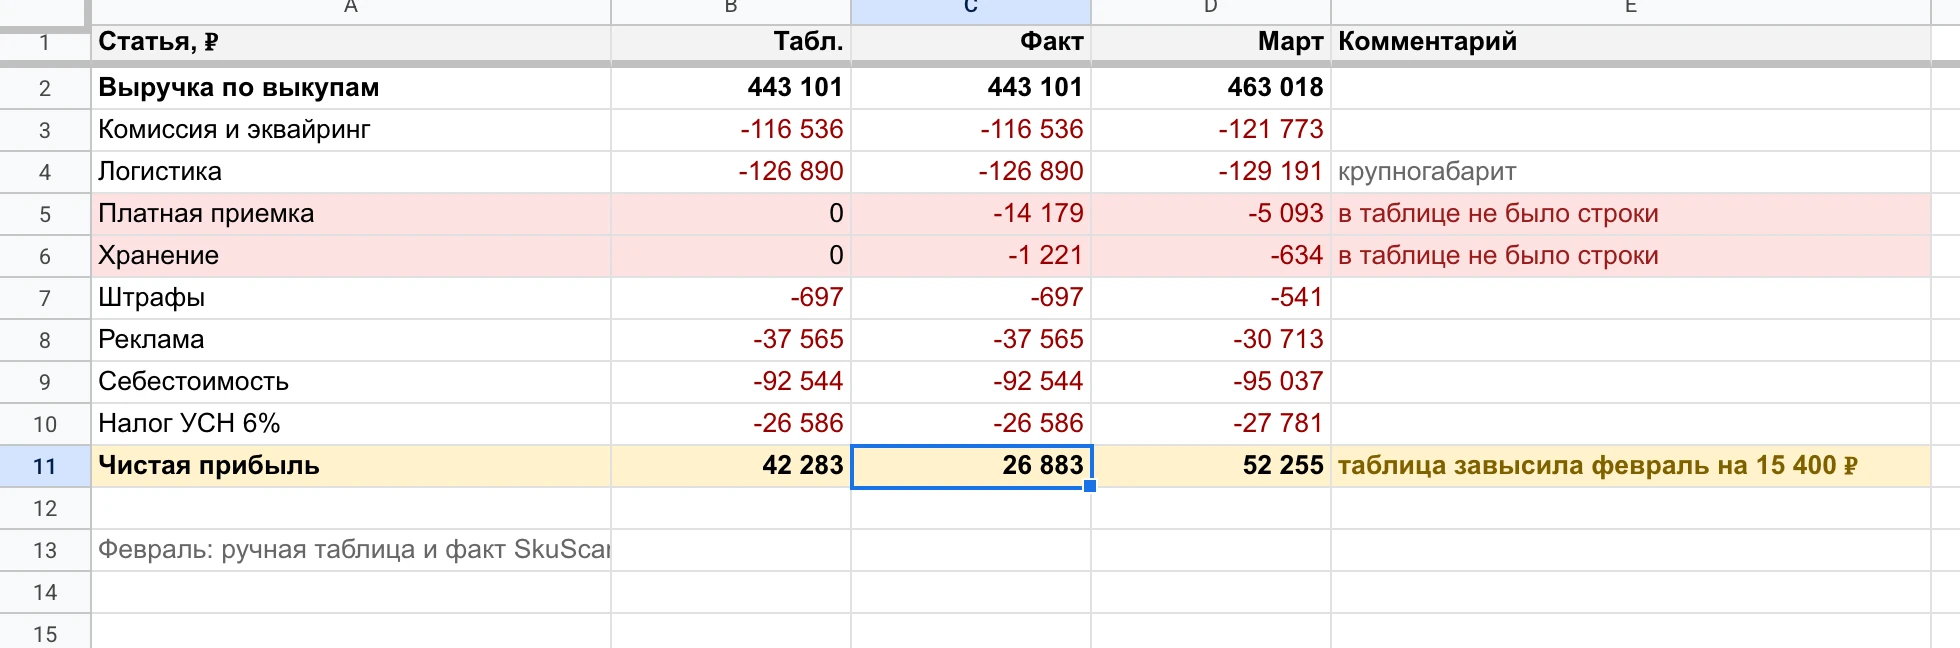Select the March commission value -121 773
Screen dimensions: 1960x648
pos(1211,130)
